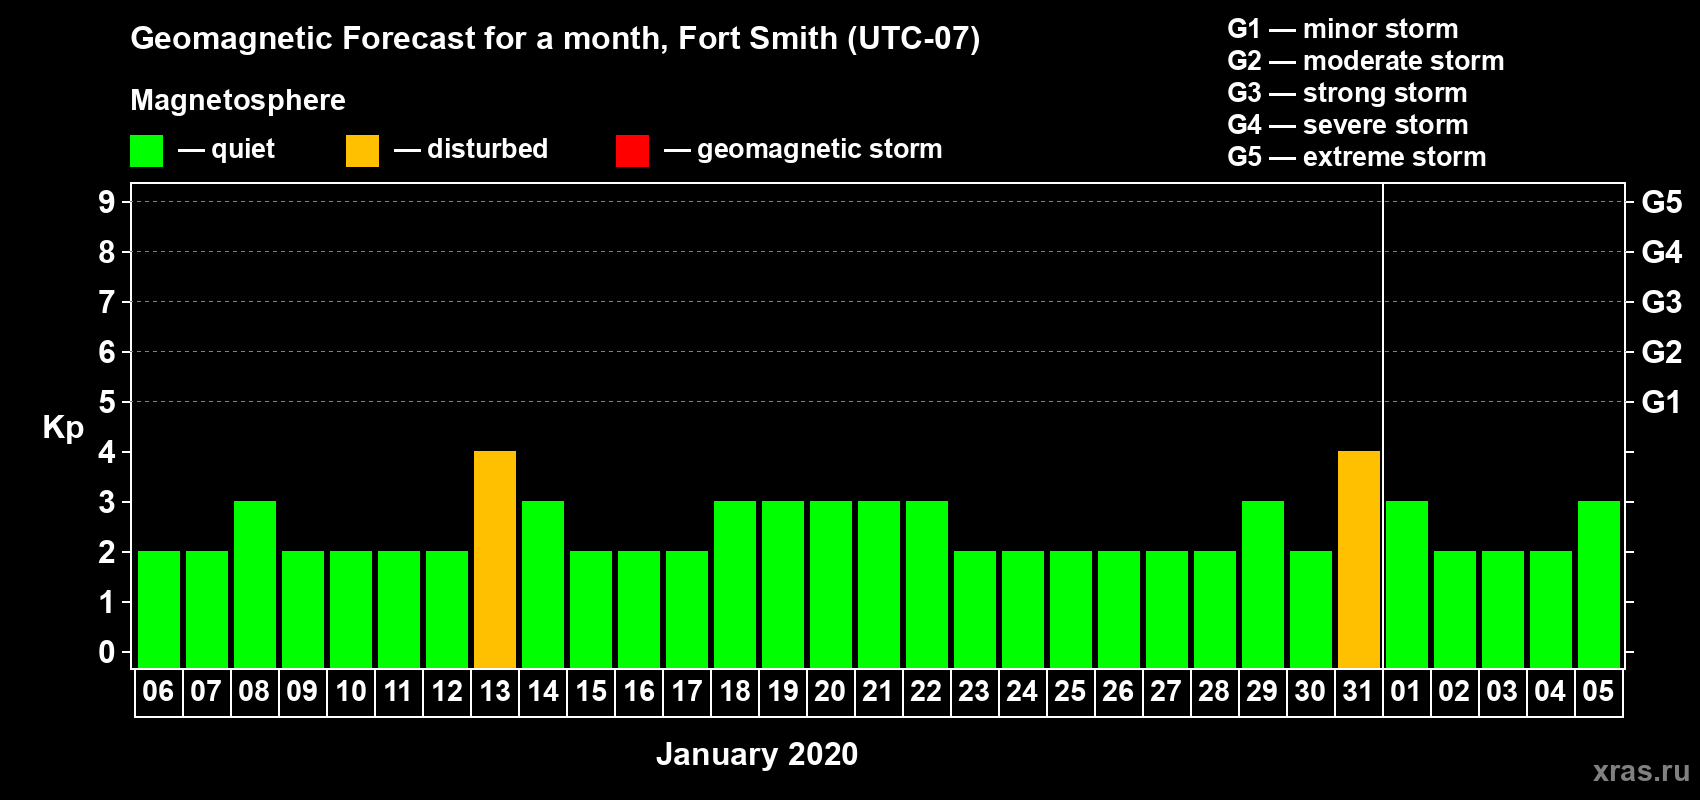Screen dimensions: 1700x800
Task: Click the green bar for day 05
Action: [x=1599, y=584]
